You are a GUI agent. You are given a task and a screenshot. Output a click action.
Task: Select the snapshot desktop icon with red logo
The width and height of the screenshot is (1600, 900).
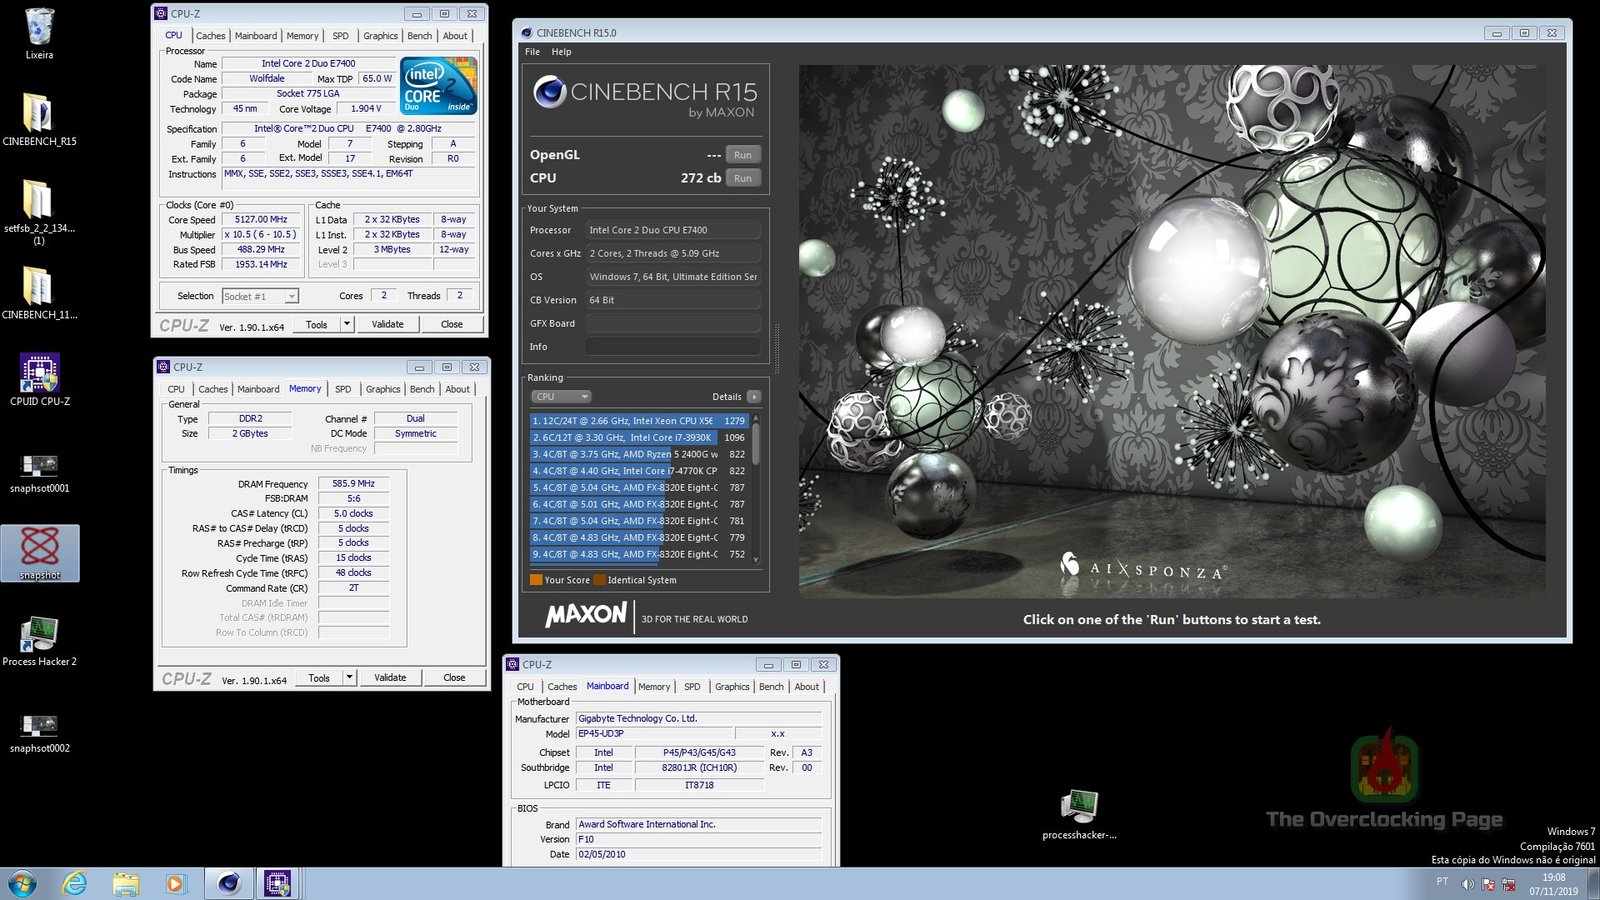(39, 549)
